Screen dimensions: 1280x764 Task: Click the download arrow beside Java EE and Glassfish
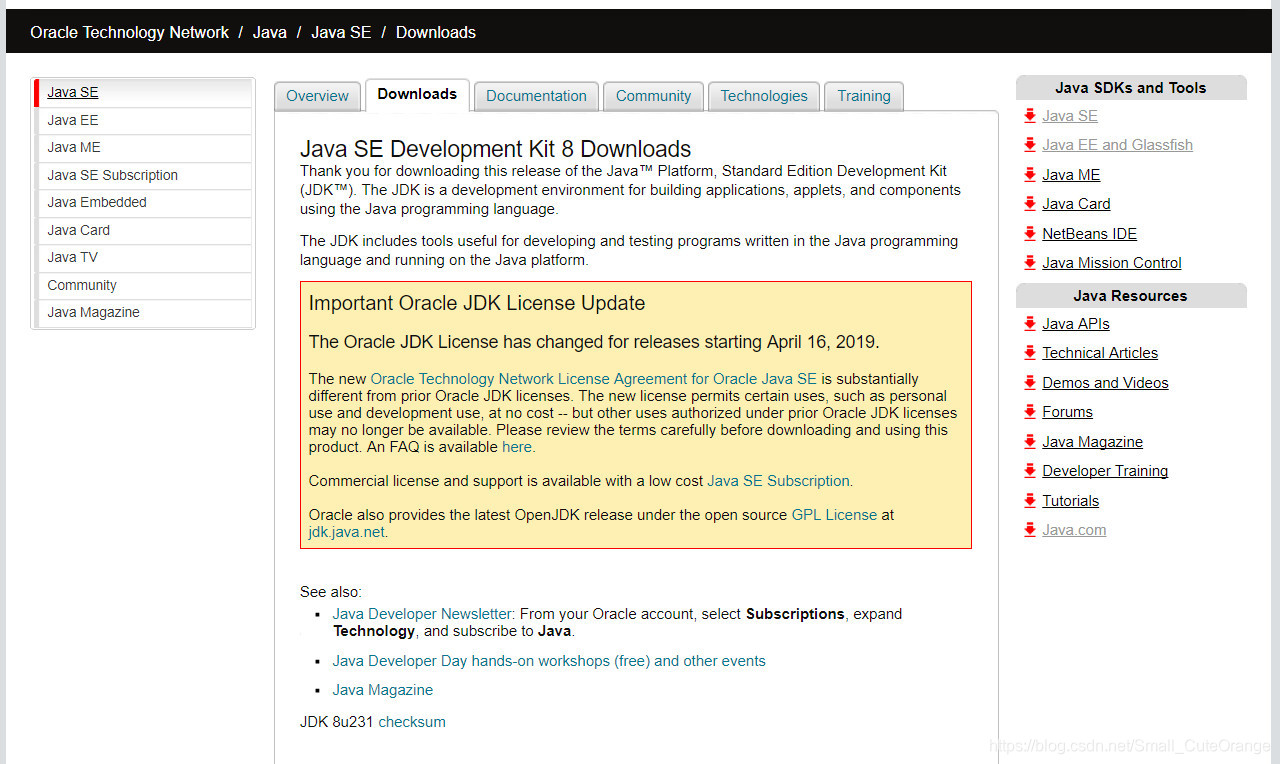1030,145
